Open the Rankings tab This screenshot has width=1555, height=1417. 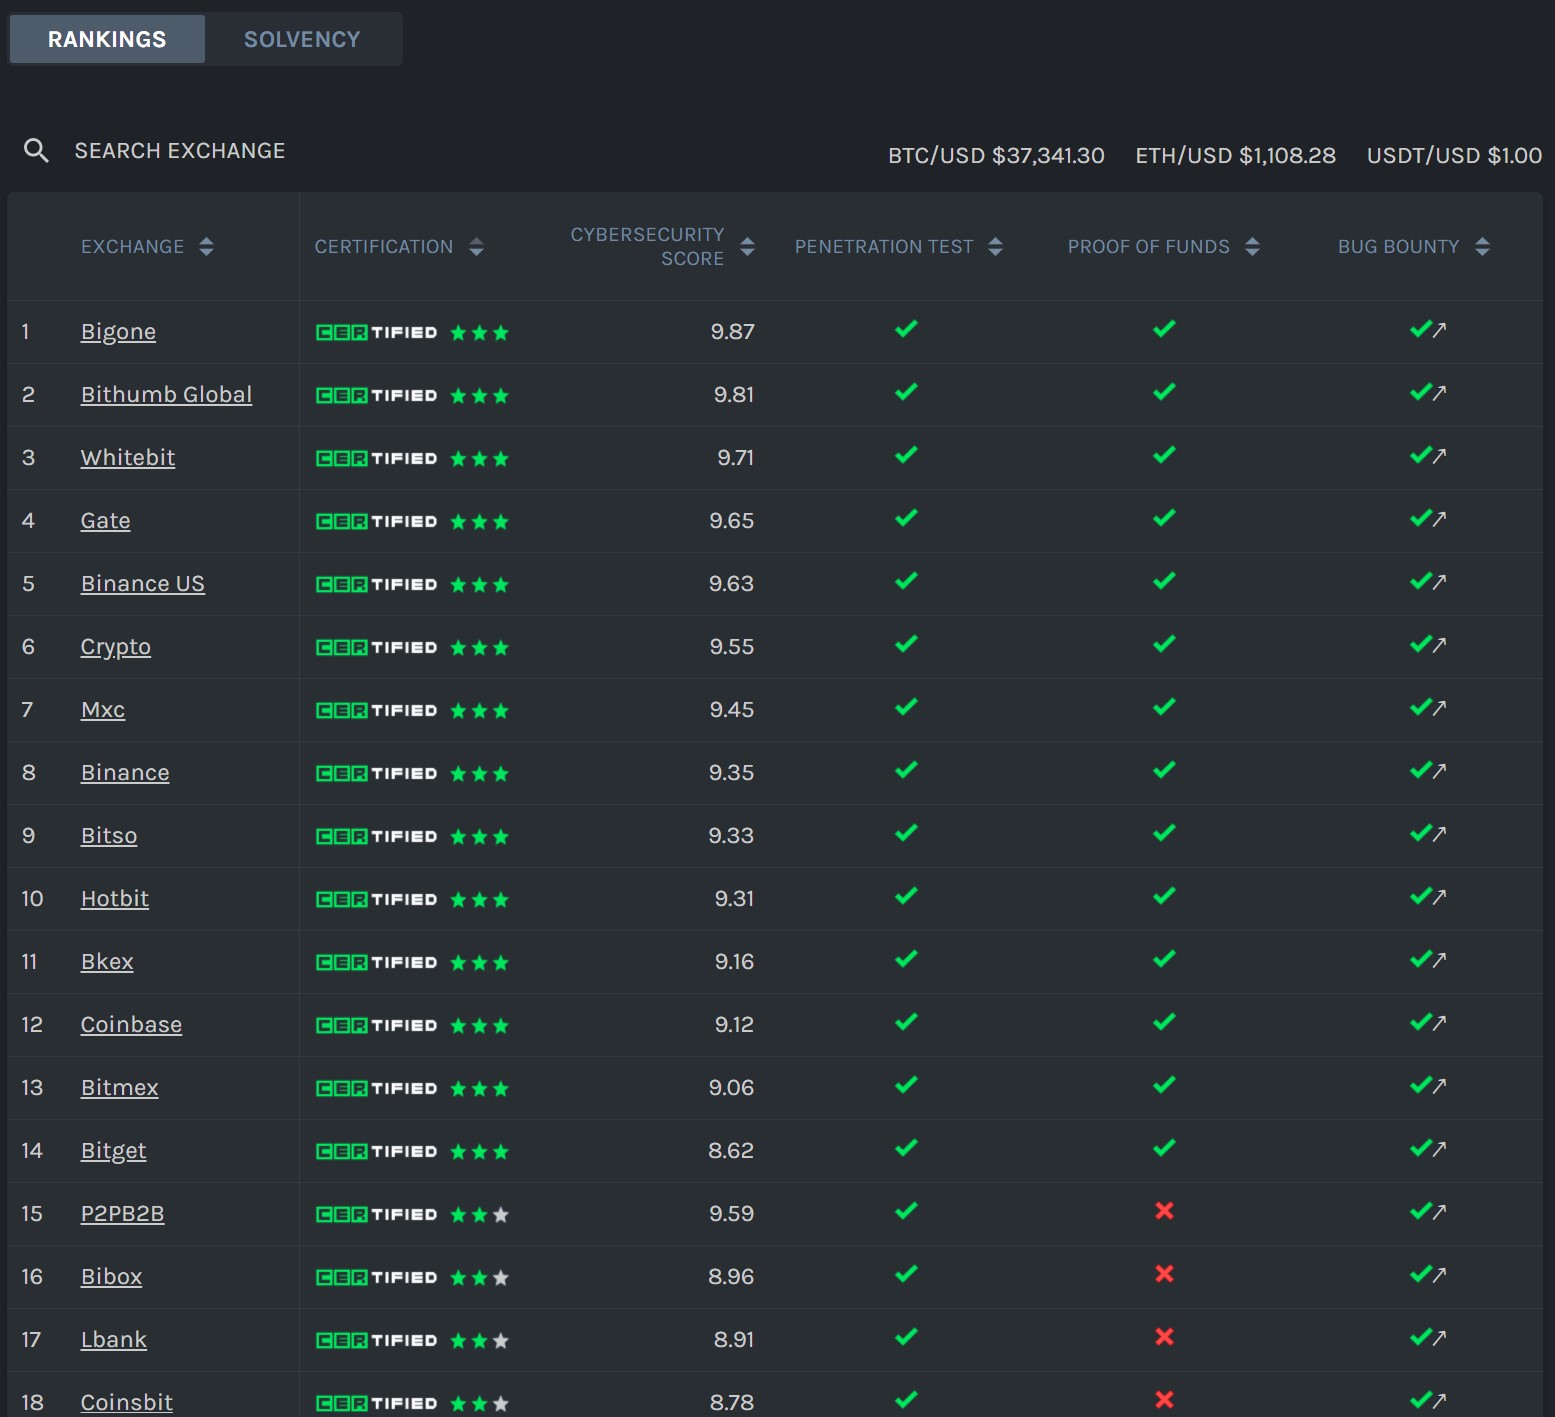point(107,39)
